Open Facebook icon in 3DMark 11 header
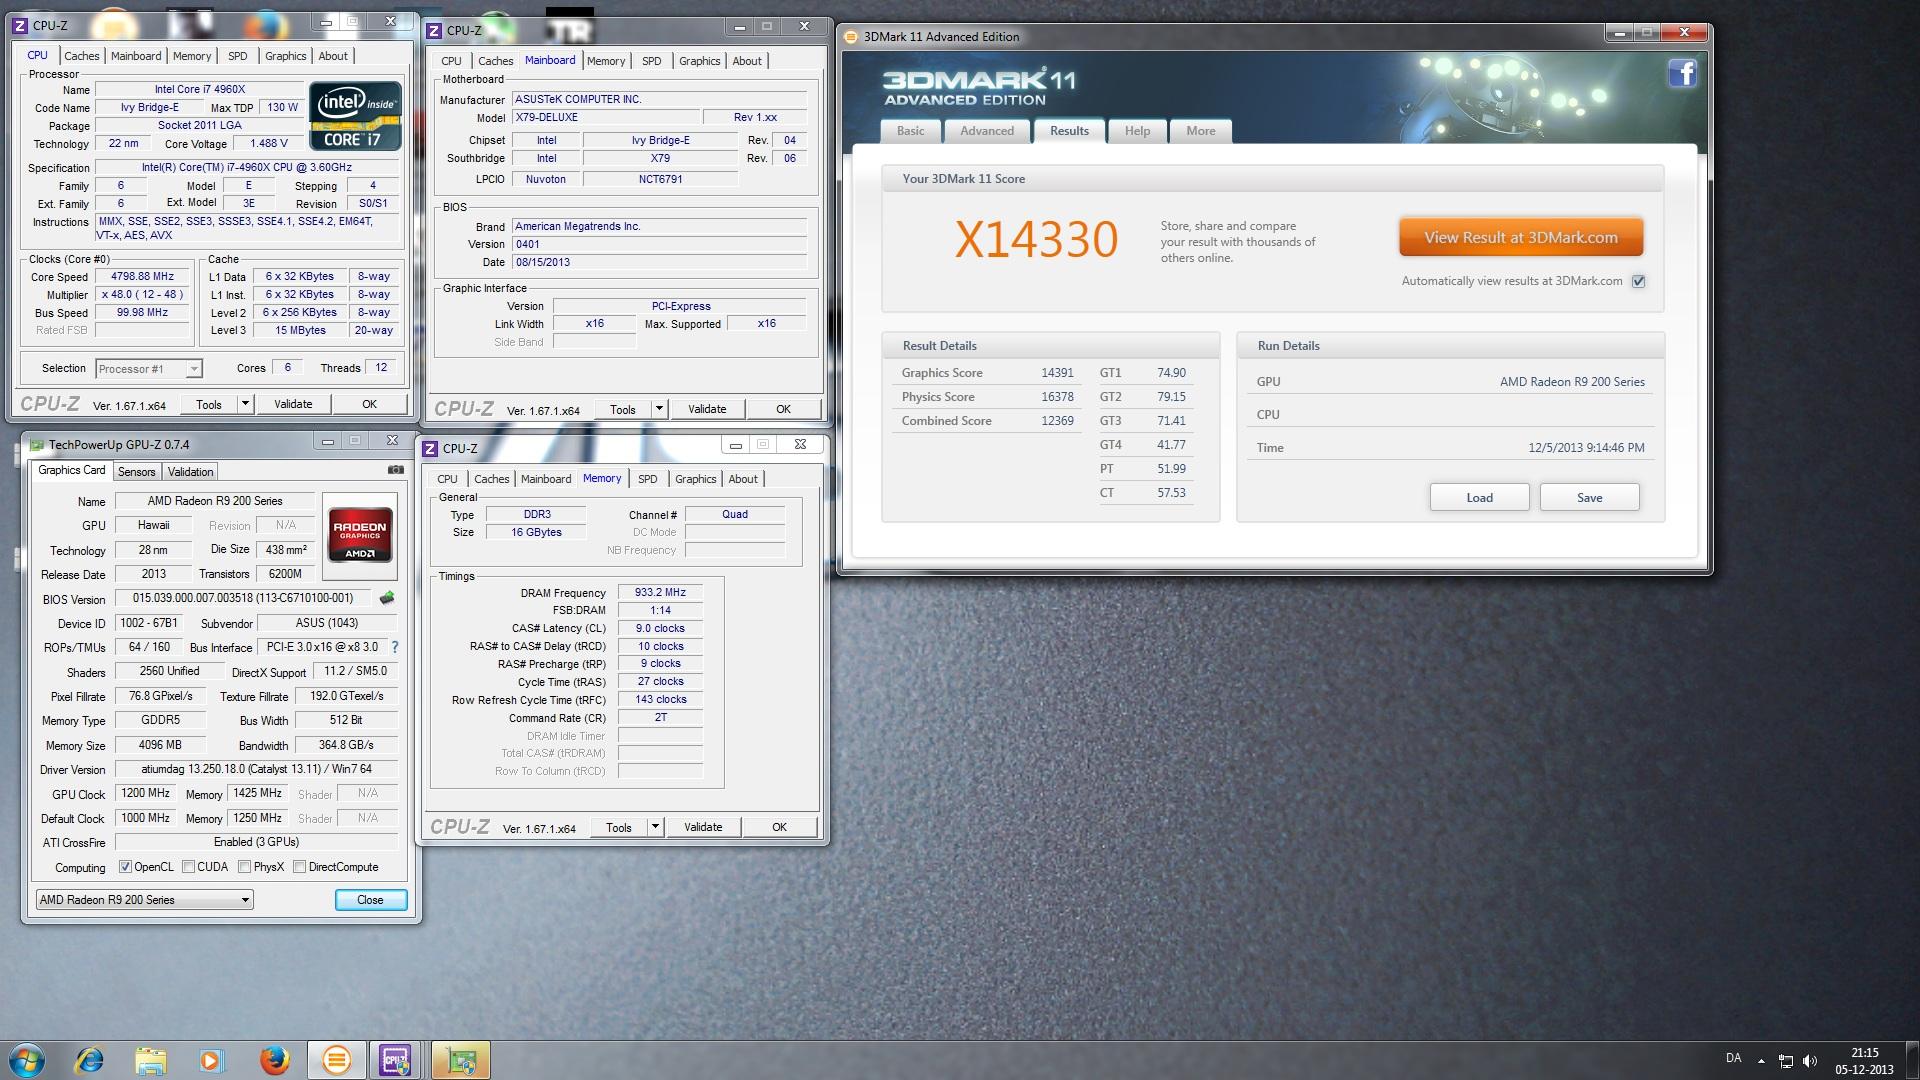Viewport: 1920px width, 1080px height. pyautogui.click(x=1682, y=73)
